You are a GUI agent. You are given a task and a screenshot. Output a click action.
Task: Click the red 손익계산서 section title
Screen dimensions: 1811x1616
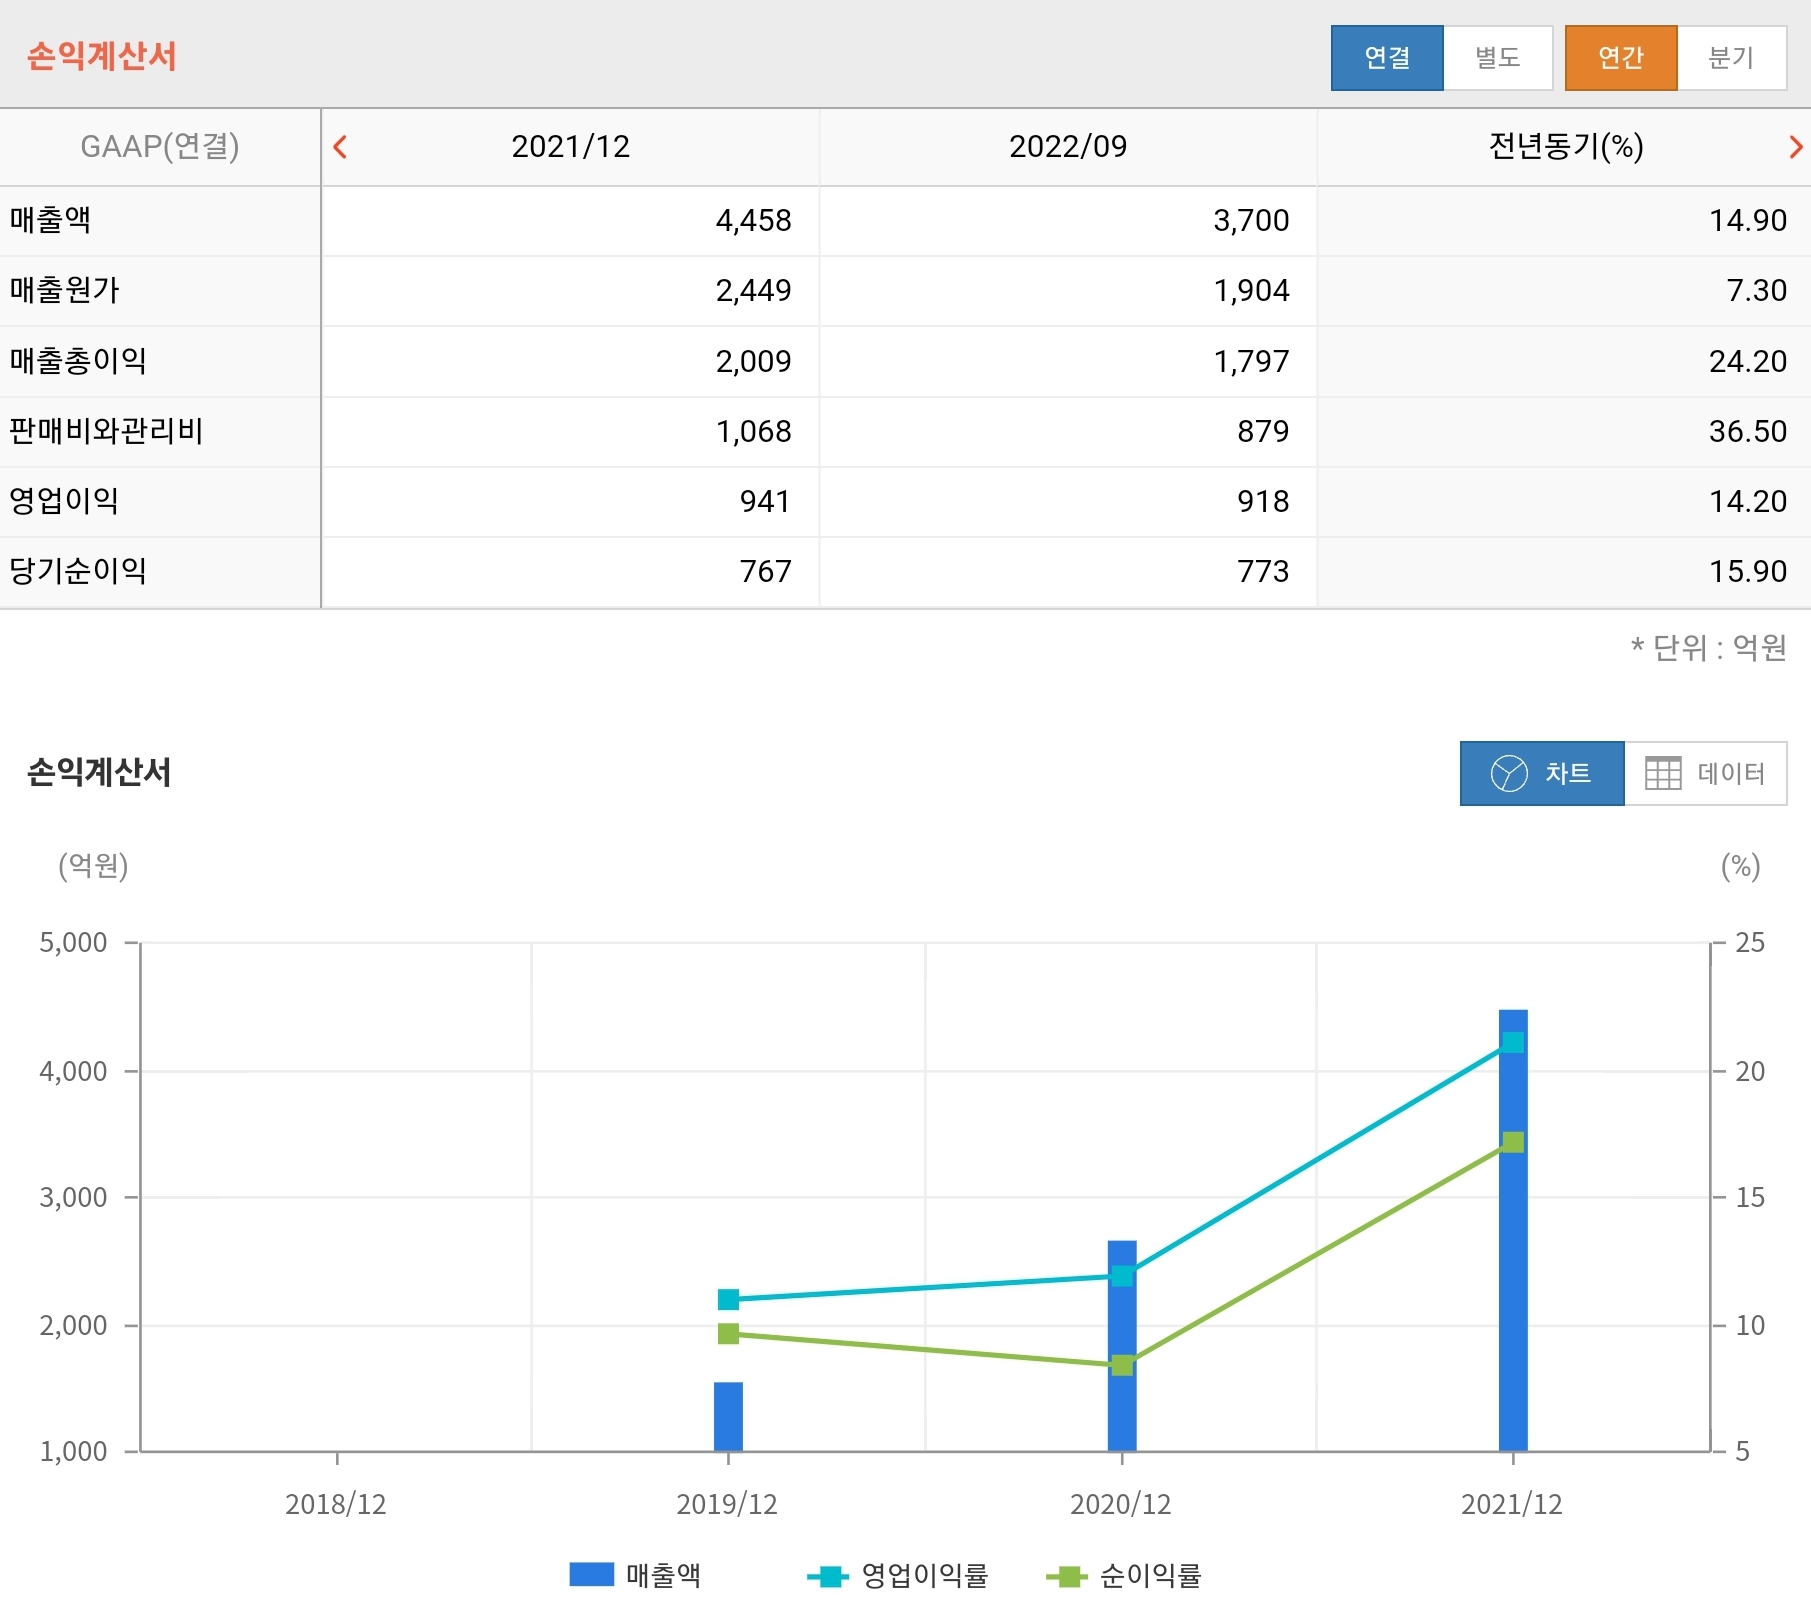point(101,56)
